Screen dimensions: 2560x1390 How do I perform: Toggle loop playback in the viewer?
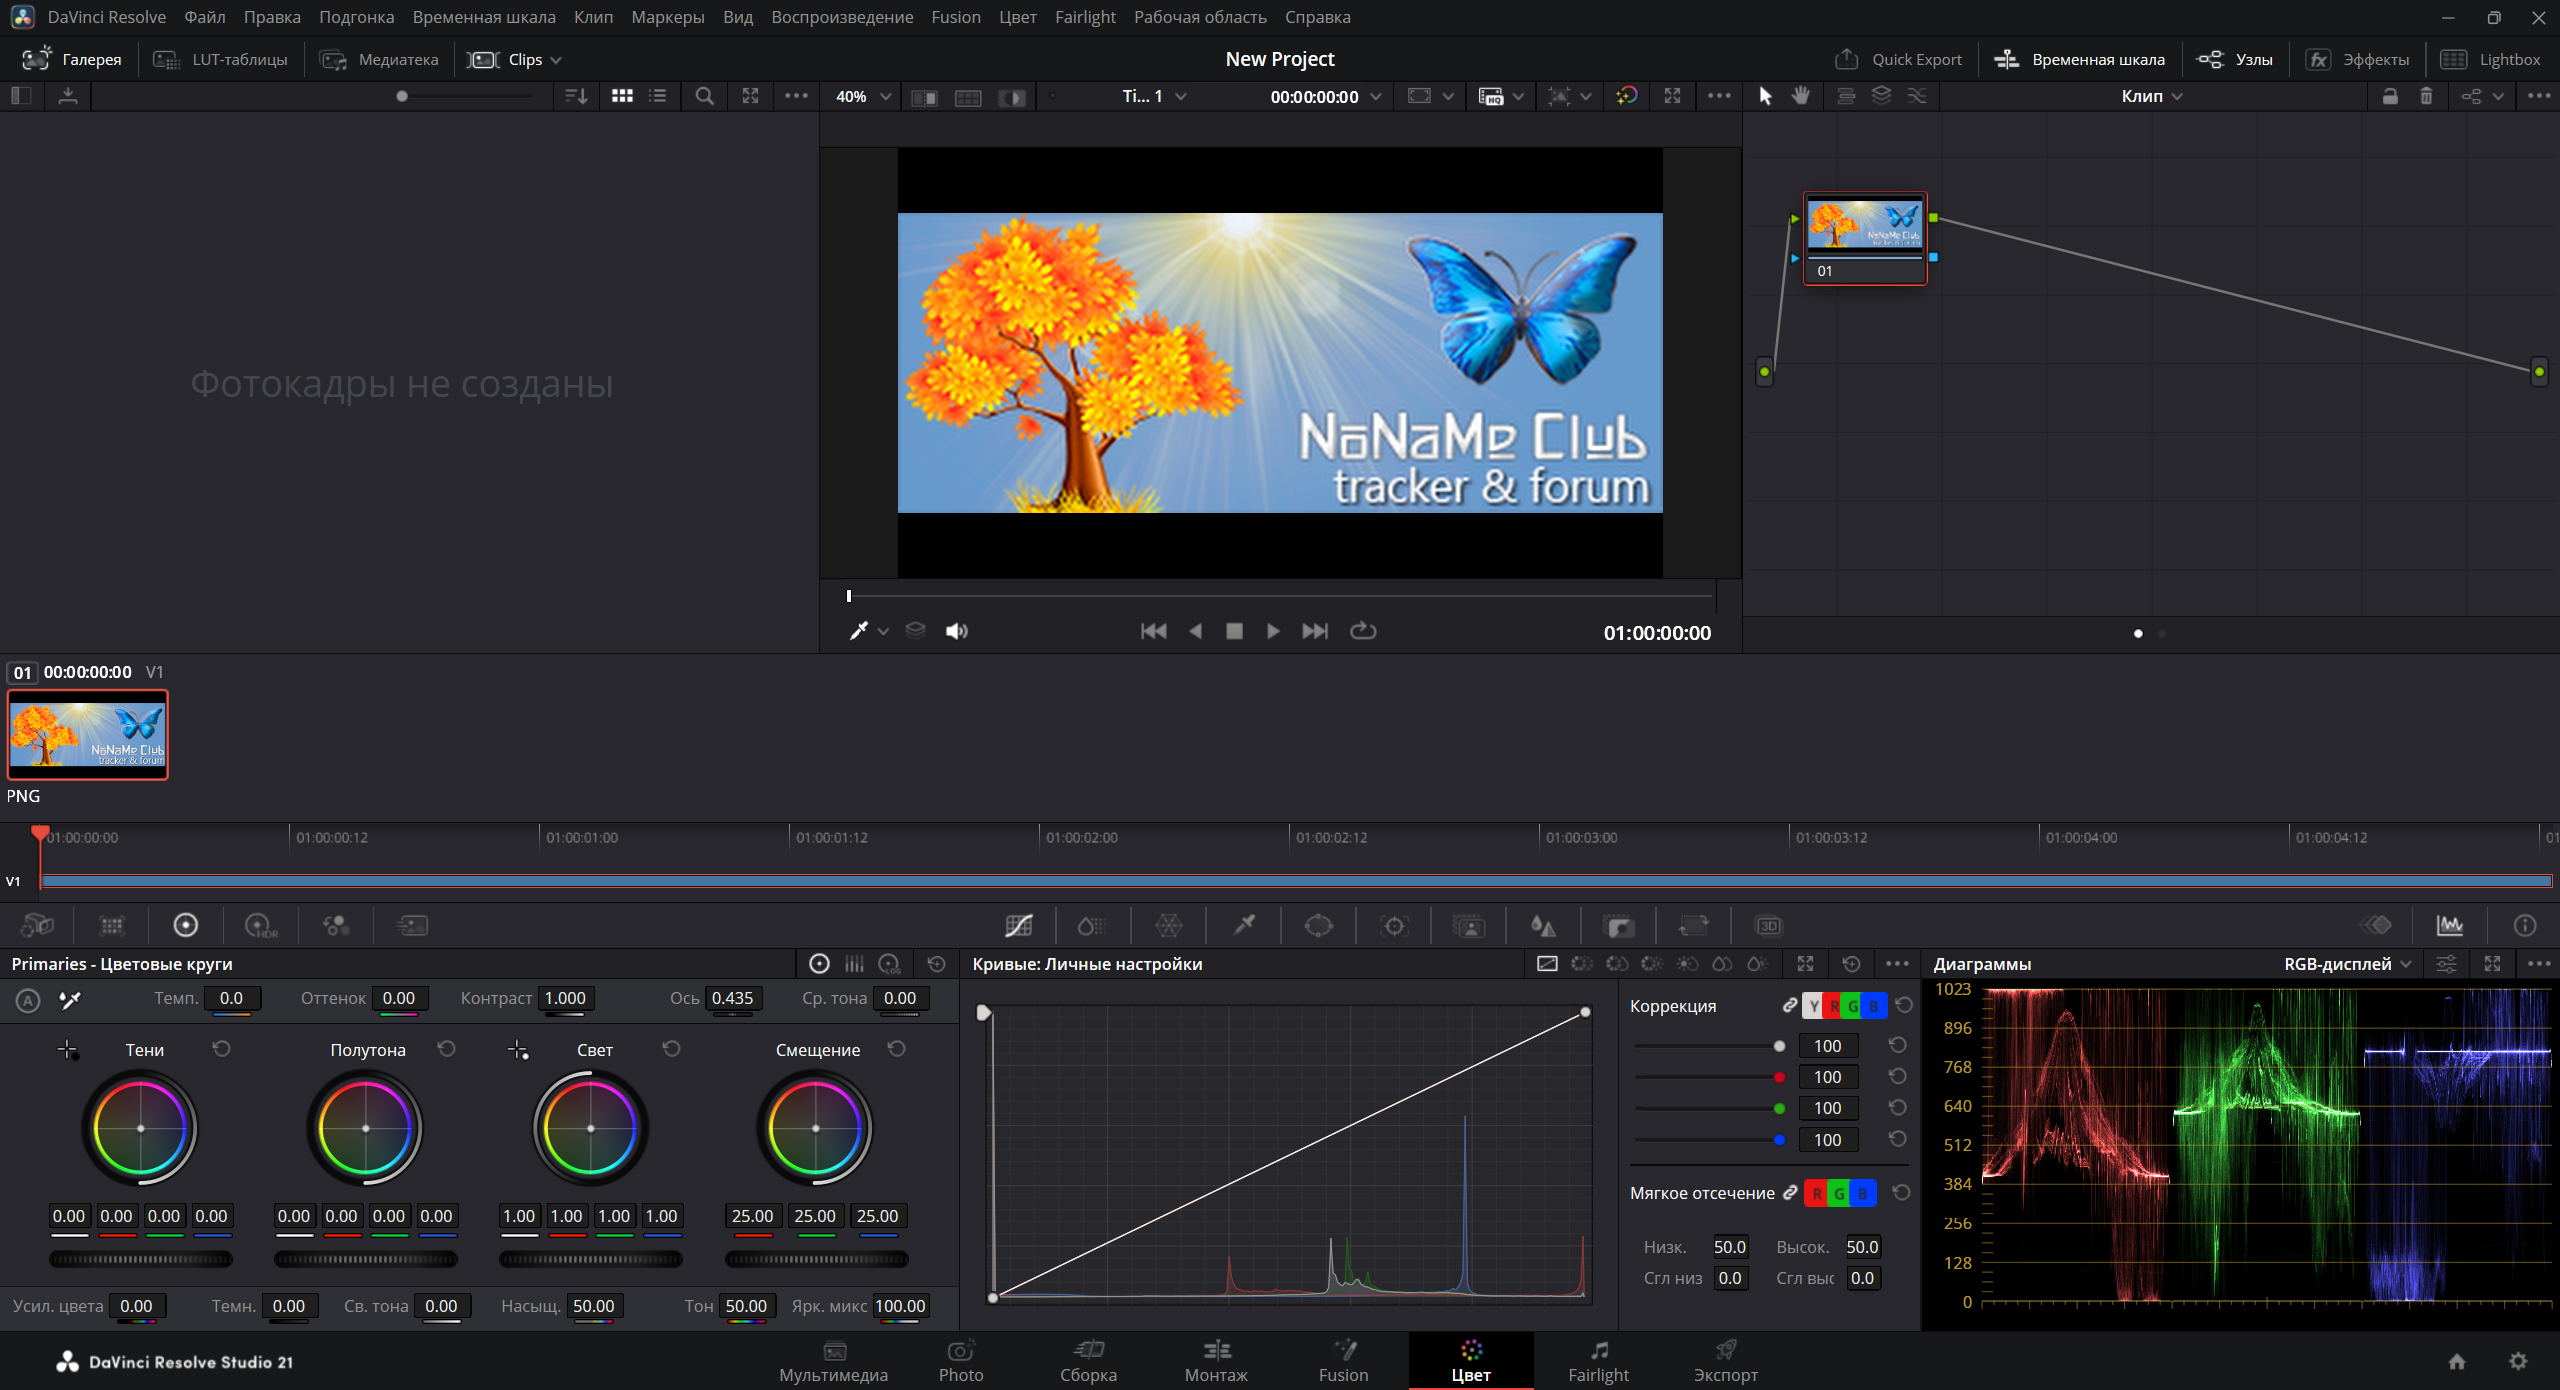[1363, 631]
